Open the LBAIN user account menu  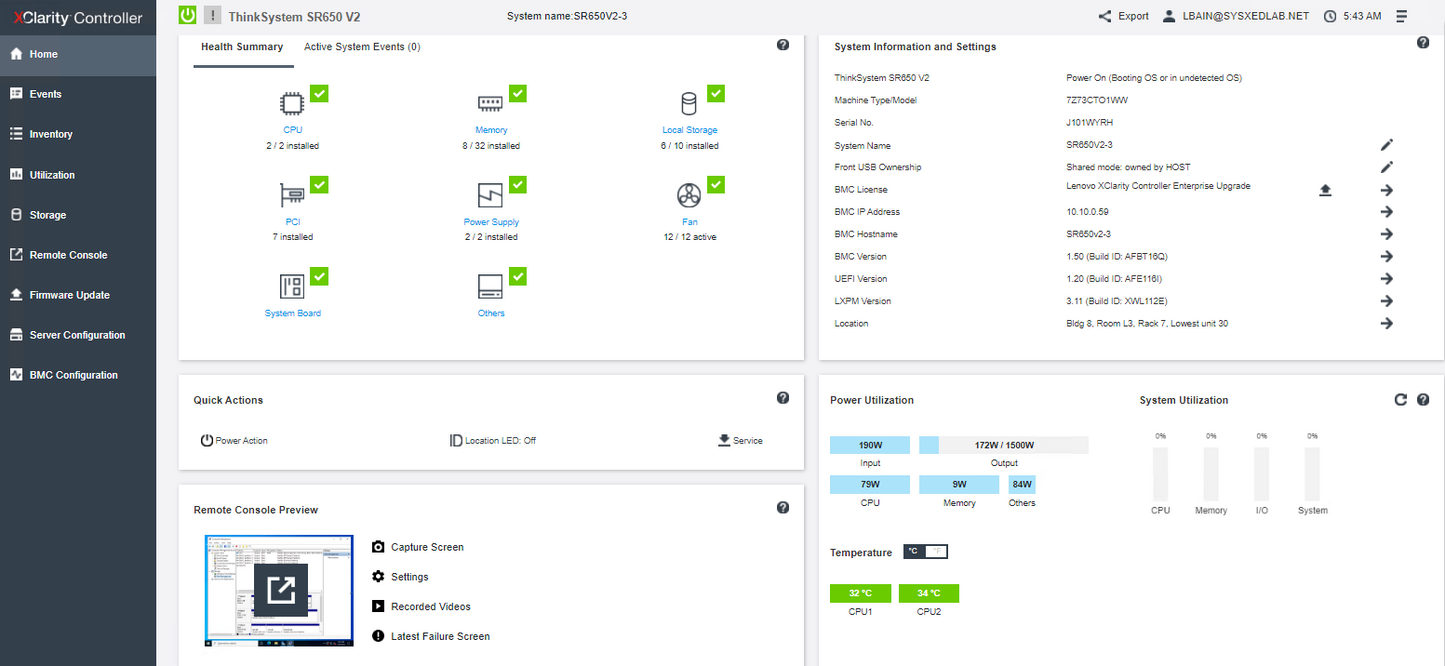point(1236,16)
